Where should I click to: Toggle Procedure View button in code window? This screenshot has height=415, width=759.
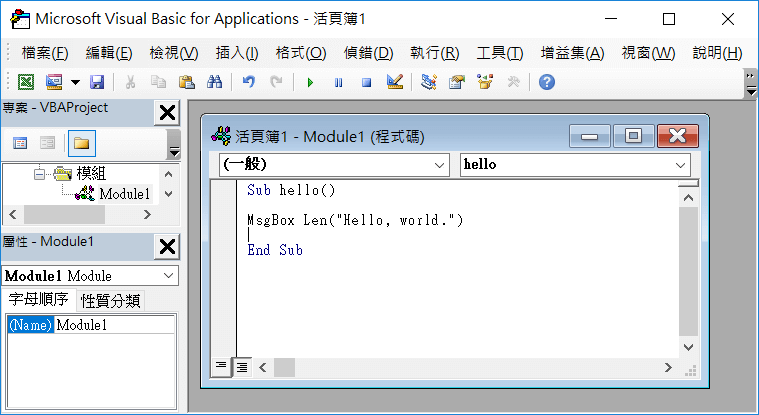pyautogui.click(x=221, y=368)
